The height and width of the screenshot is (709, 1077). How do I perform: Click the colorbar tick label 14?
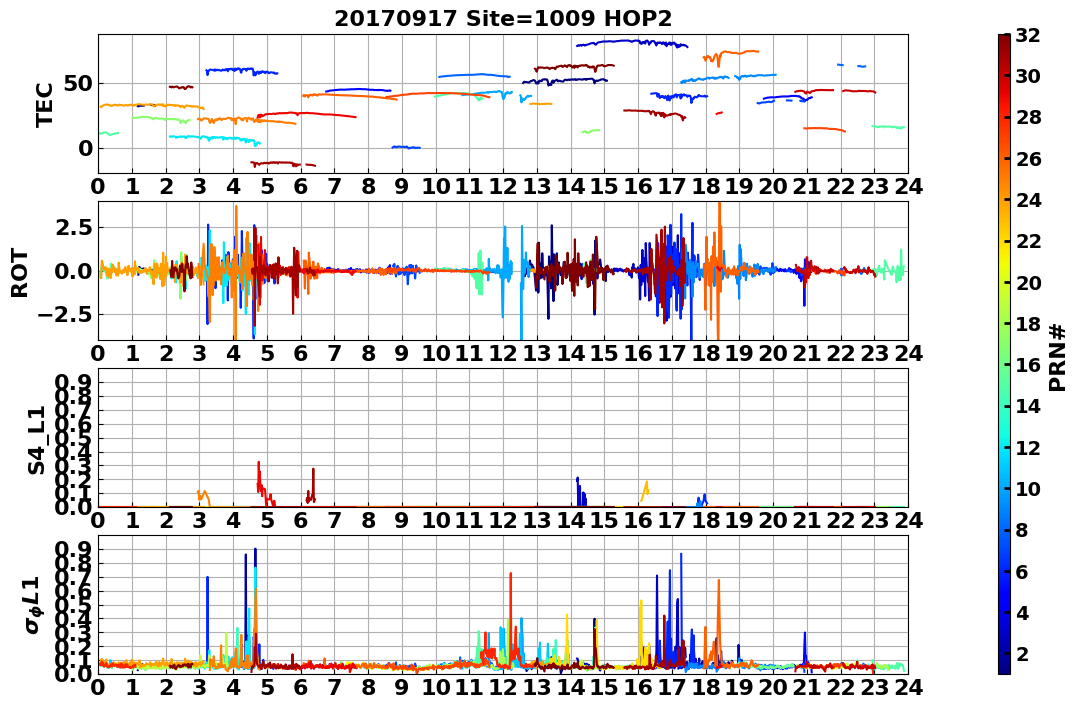tap(1028, 405)
